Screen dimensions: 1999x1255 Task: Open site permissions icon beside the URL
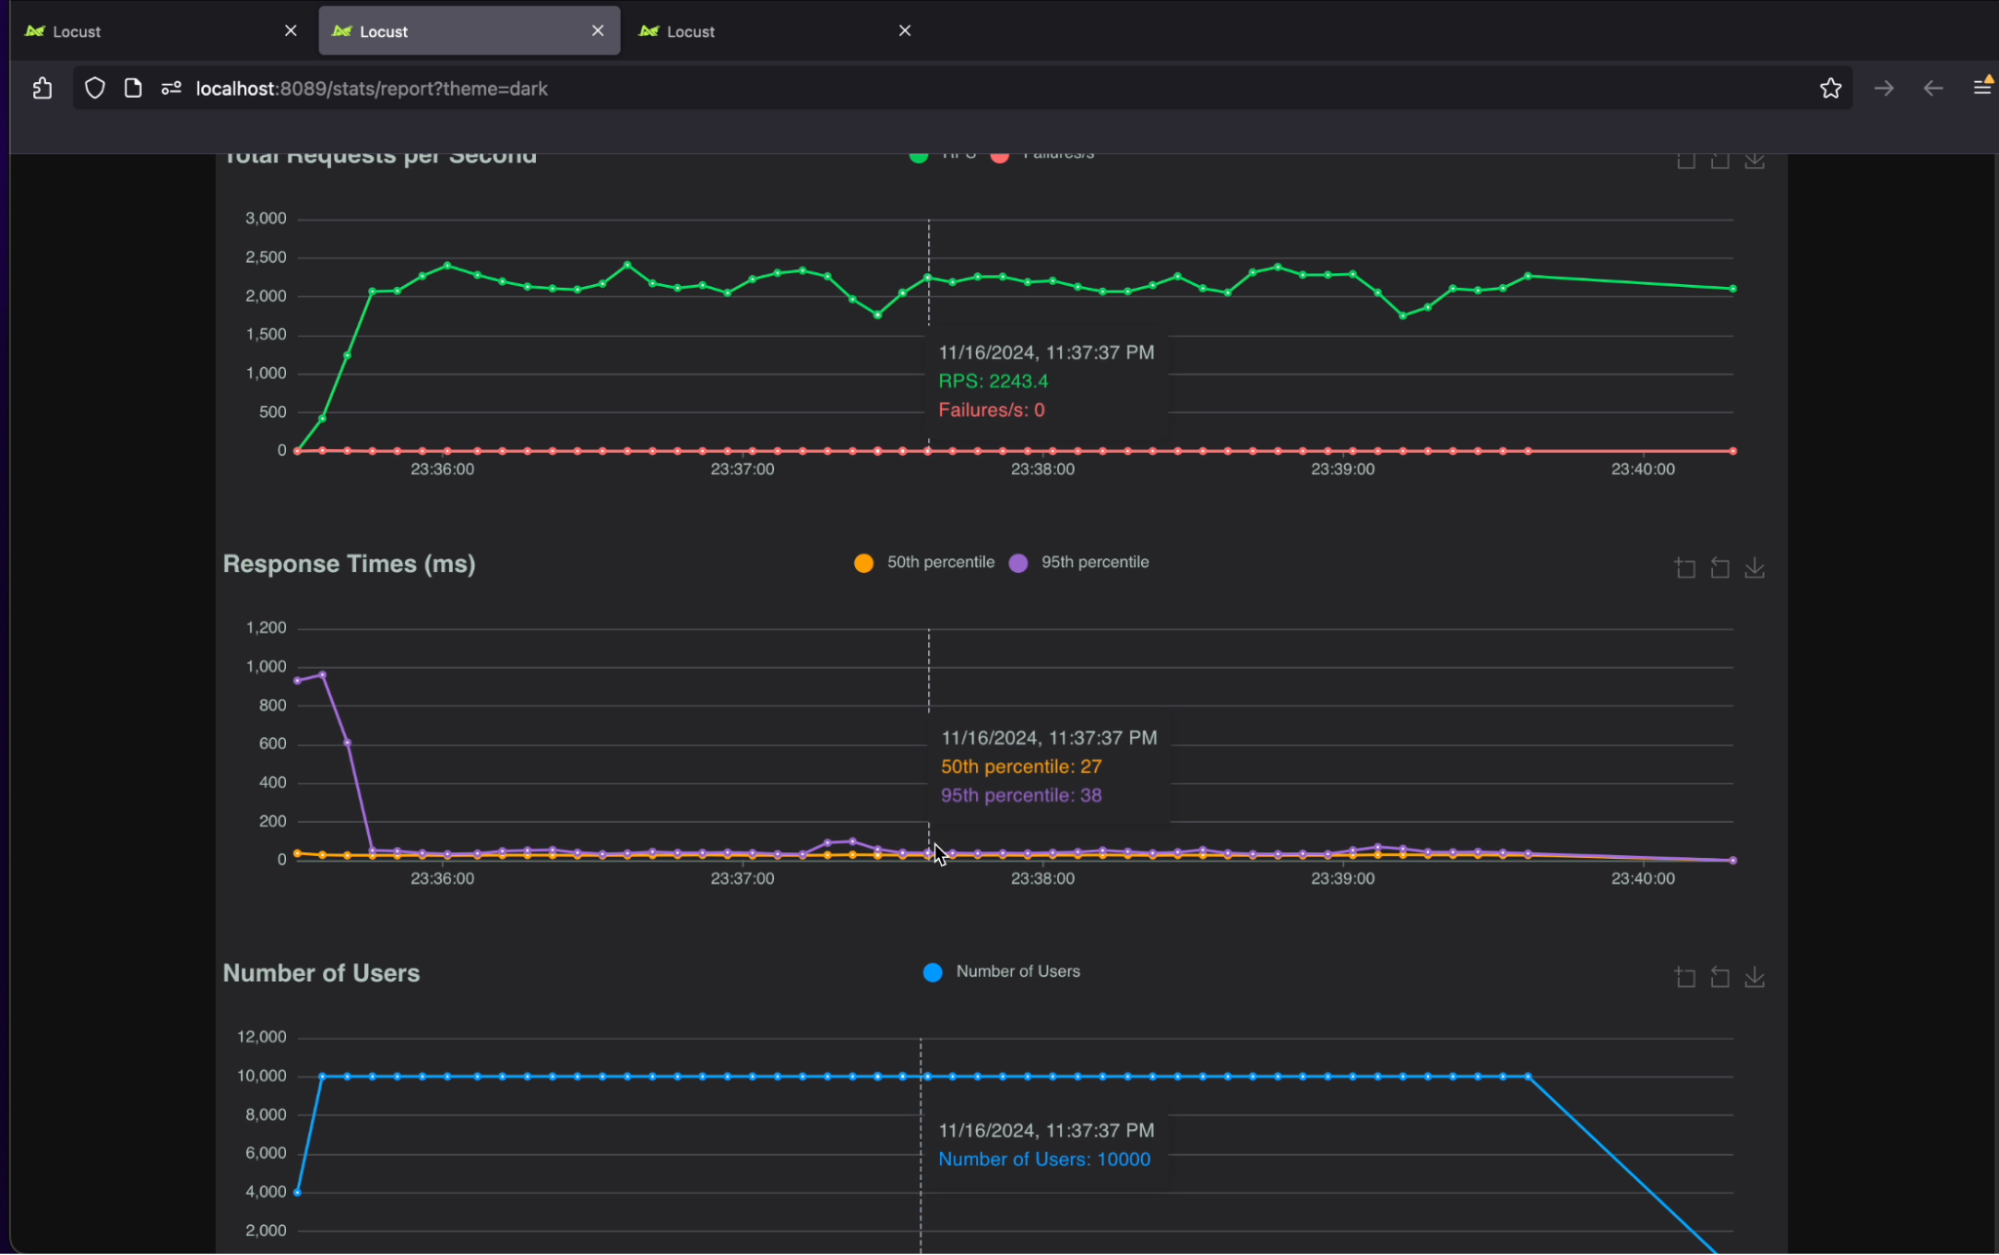171,88
